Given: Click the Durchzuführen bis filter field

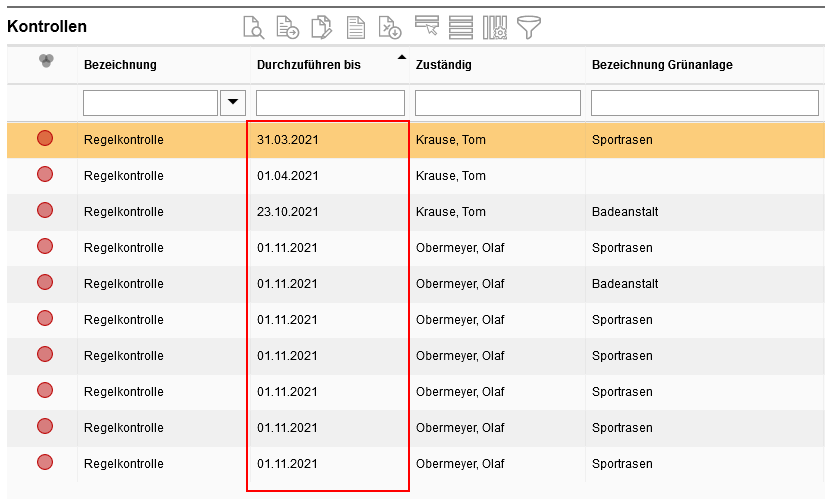Looking at the screenshot, I should pyautogui.click(x=330, y=103).
